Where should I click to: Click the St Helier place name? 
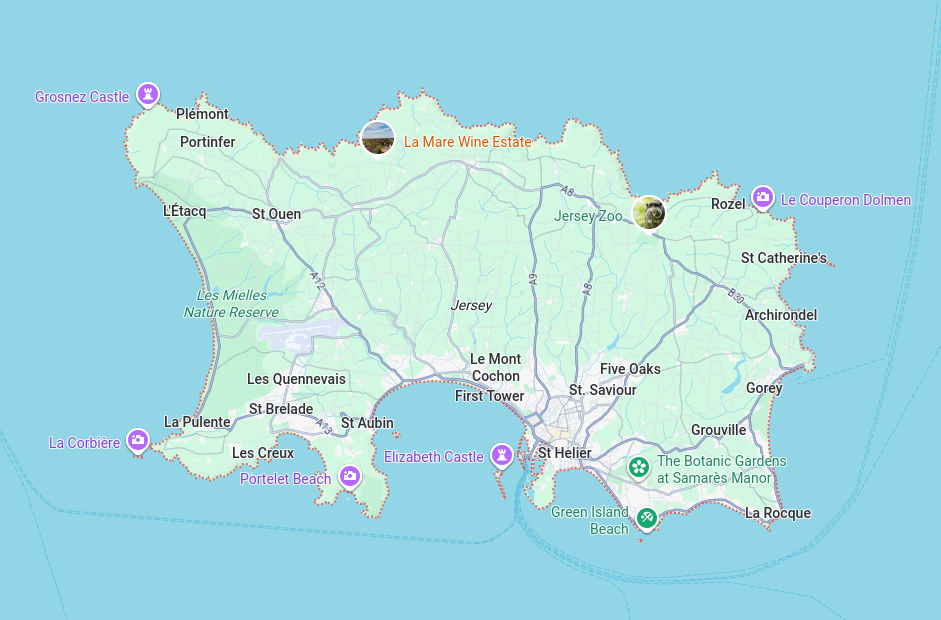point(565,453)
